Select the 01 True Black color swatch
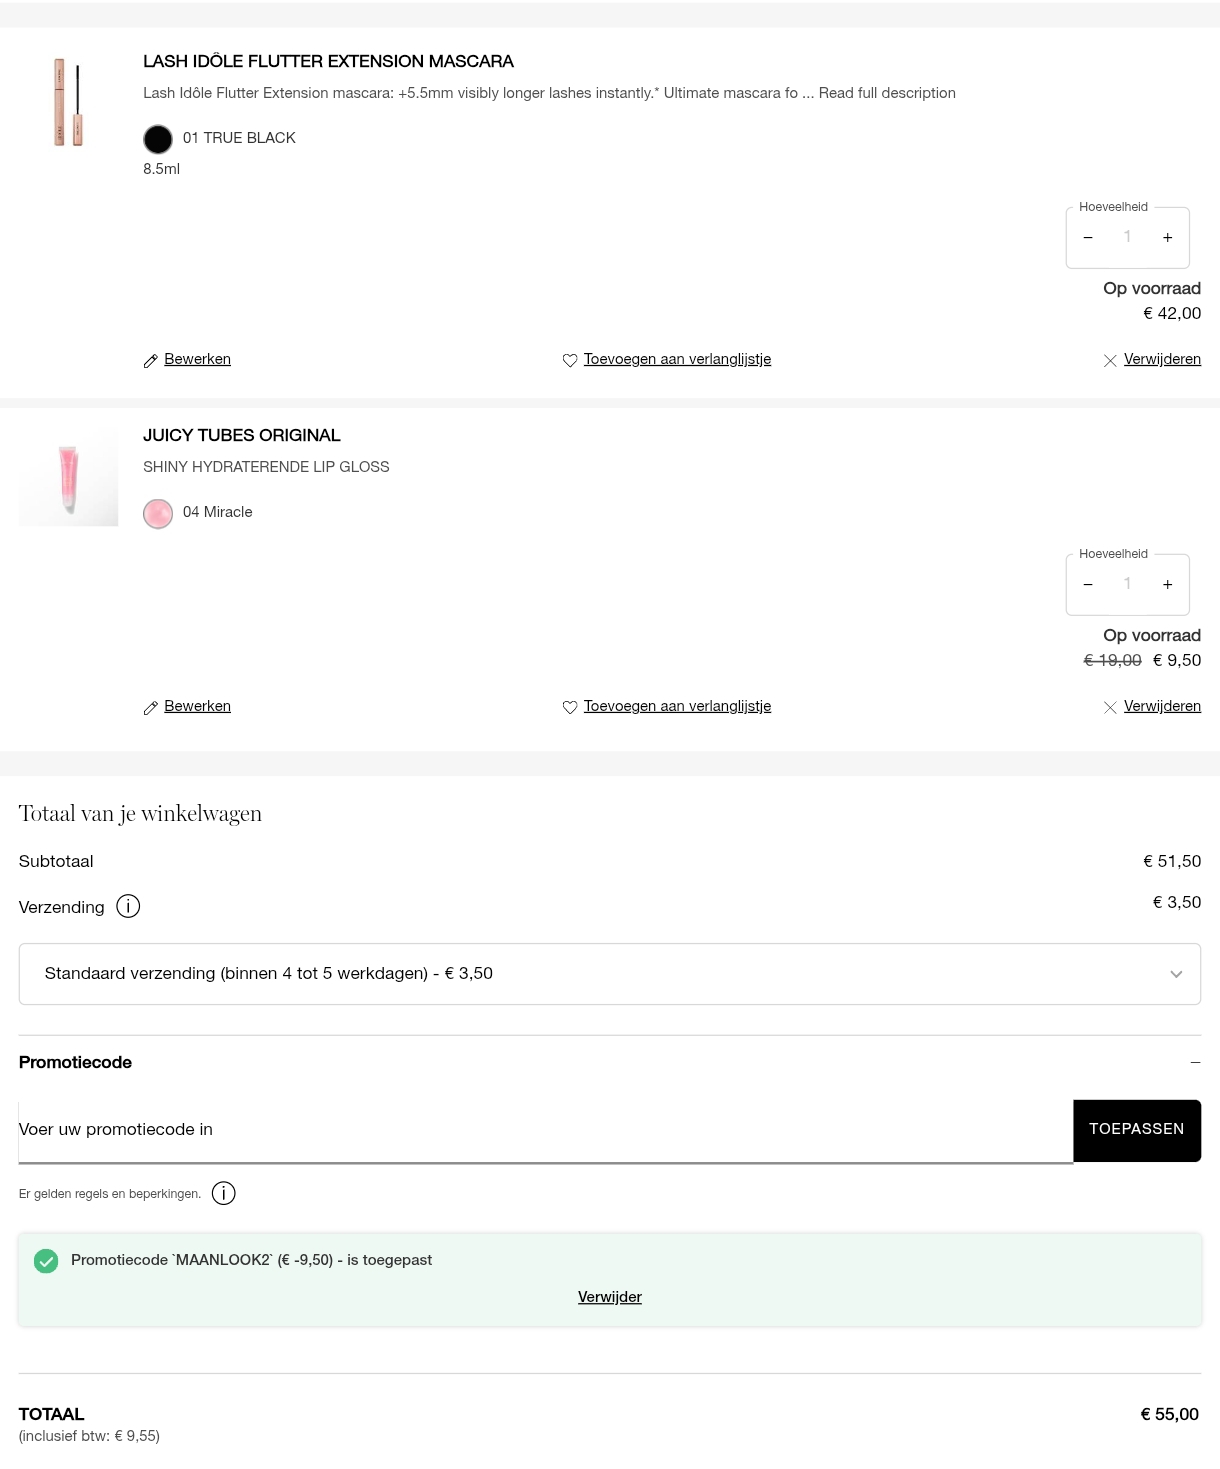Viewport: 1220px width, 1469px height. pos(158,139)
